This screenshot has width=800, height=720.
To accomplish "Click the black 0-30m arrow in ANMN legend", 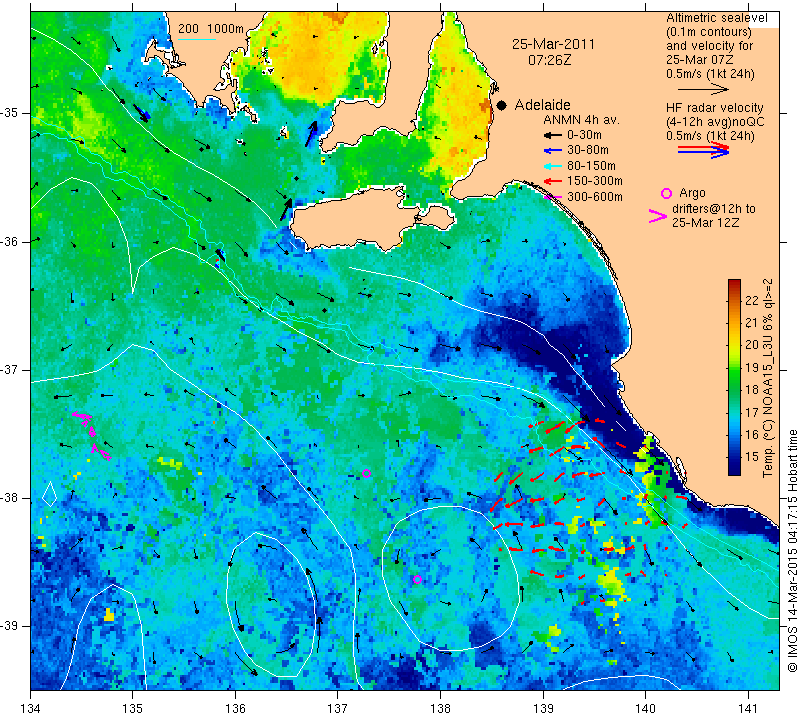I will 552,135.
